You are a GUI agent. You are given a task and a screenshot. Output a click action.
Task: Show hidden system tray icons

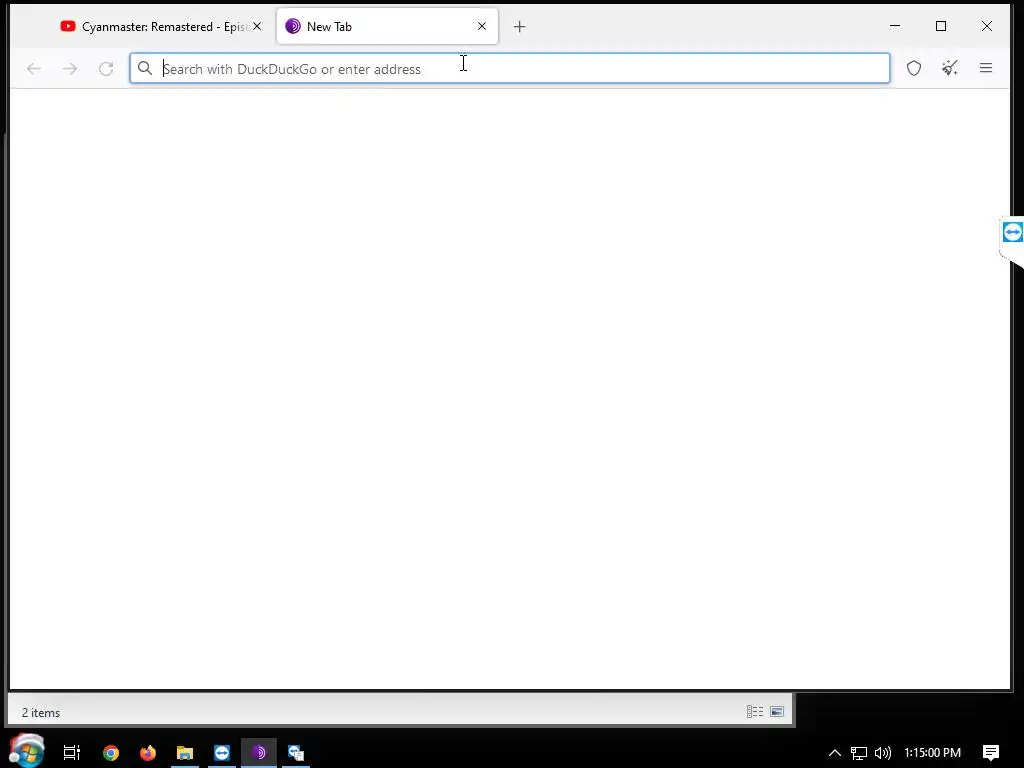click(835, 753)
